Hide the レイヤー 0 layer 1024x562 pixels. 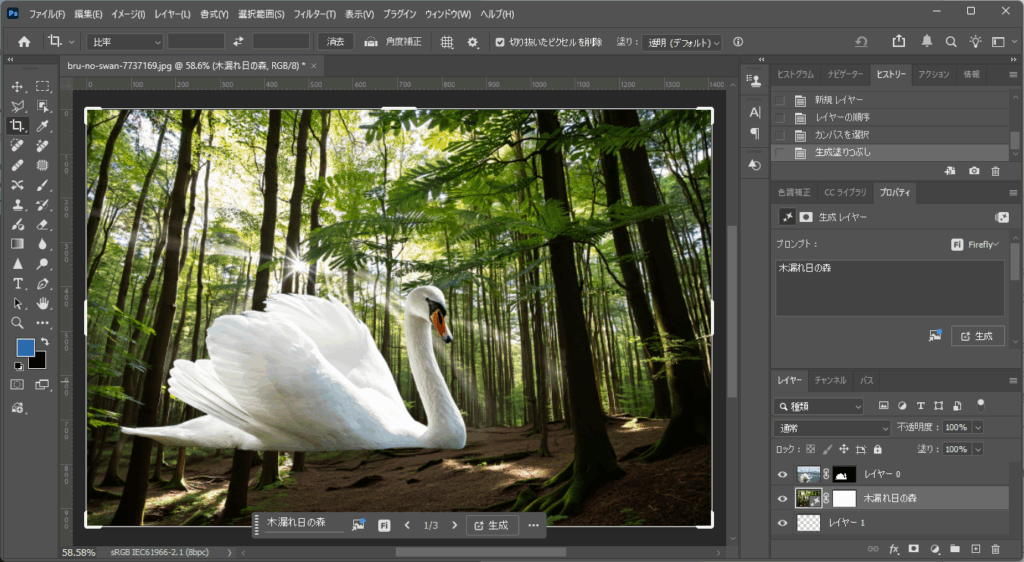pyautogui.click(x=782, y=475)
